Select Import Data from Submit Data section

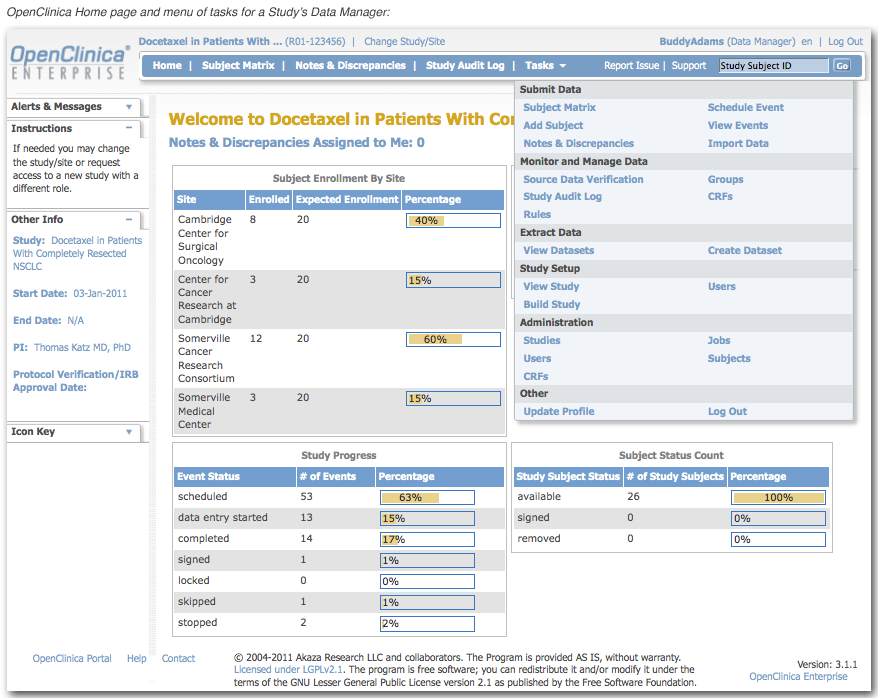(x=738, y=144)
